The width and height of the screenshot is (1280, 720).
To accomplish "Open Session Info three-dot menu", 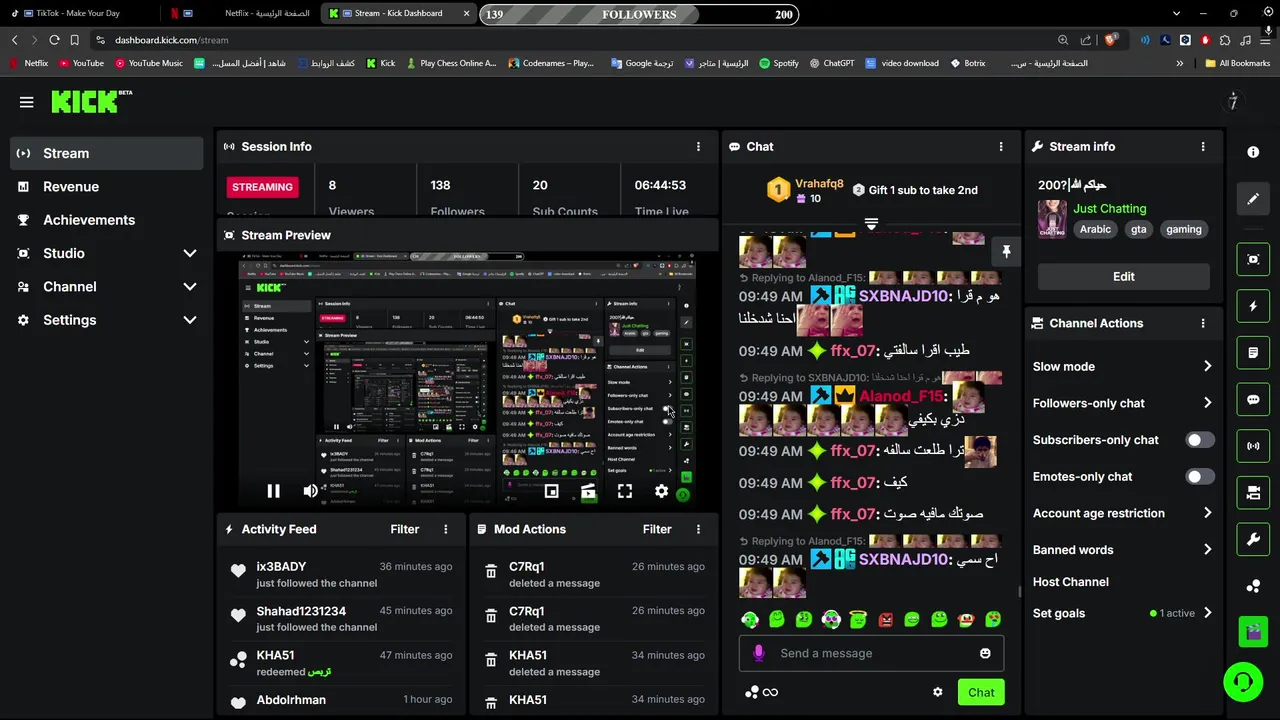I will [x=698, y=146].
